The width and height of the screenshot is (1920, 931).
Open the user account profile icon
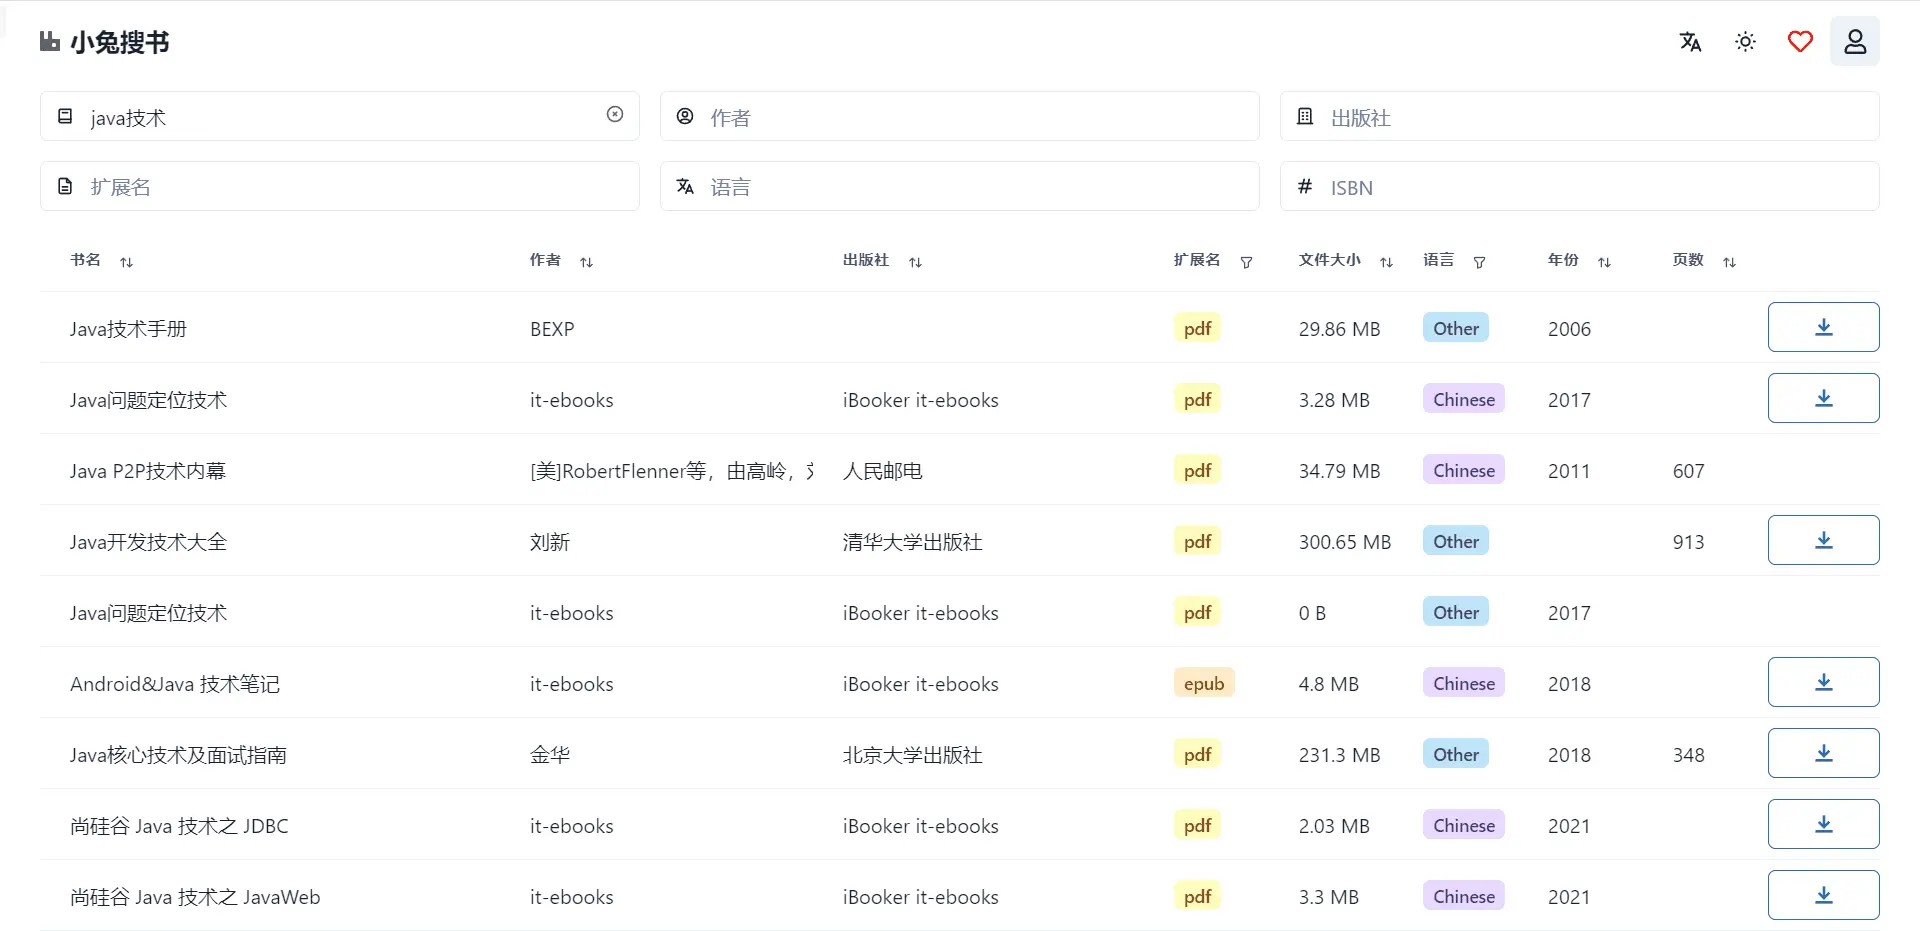pos(1856,42)
